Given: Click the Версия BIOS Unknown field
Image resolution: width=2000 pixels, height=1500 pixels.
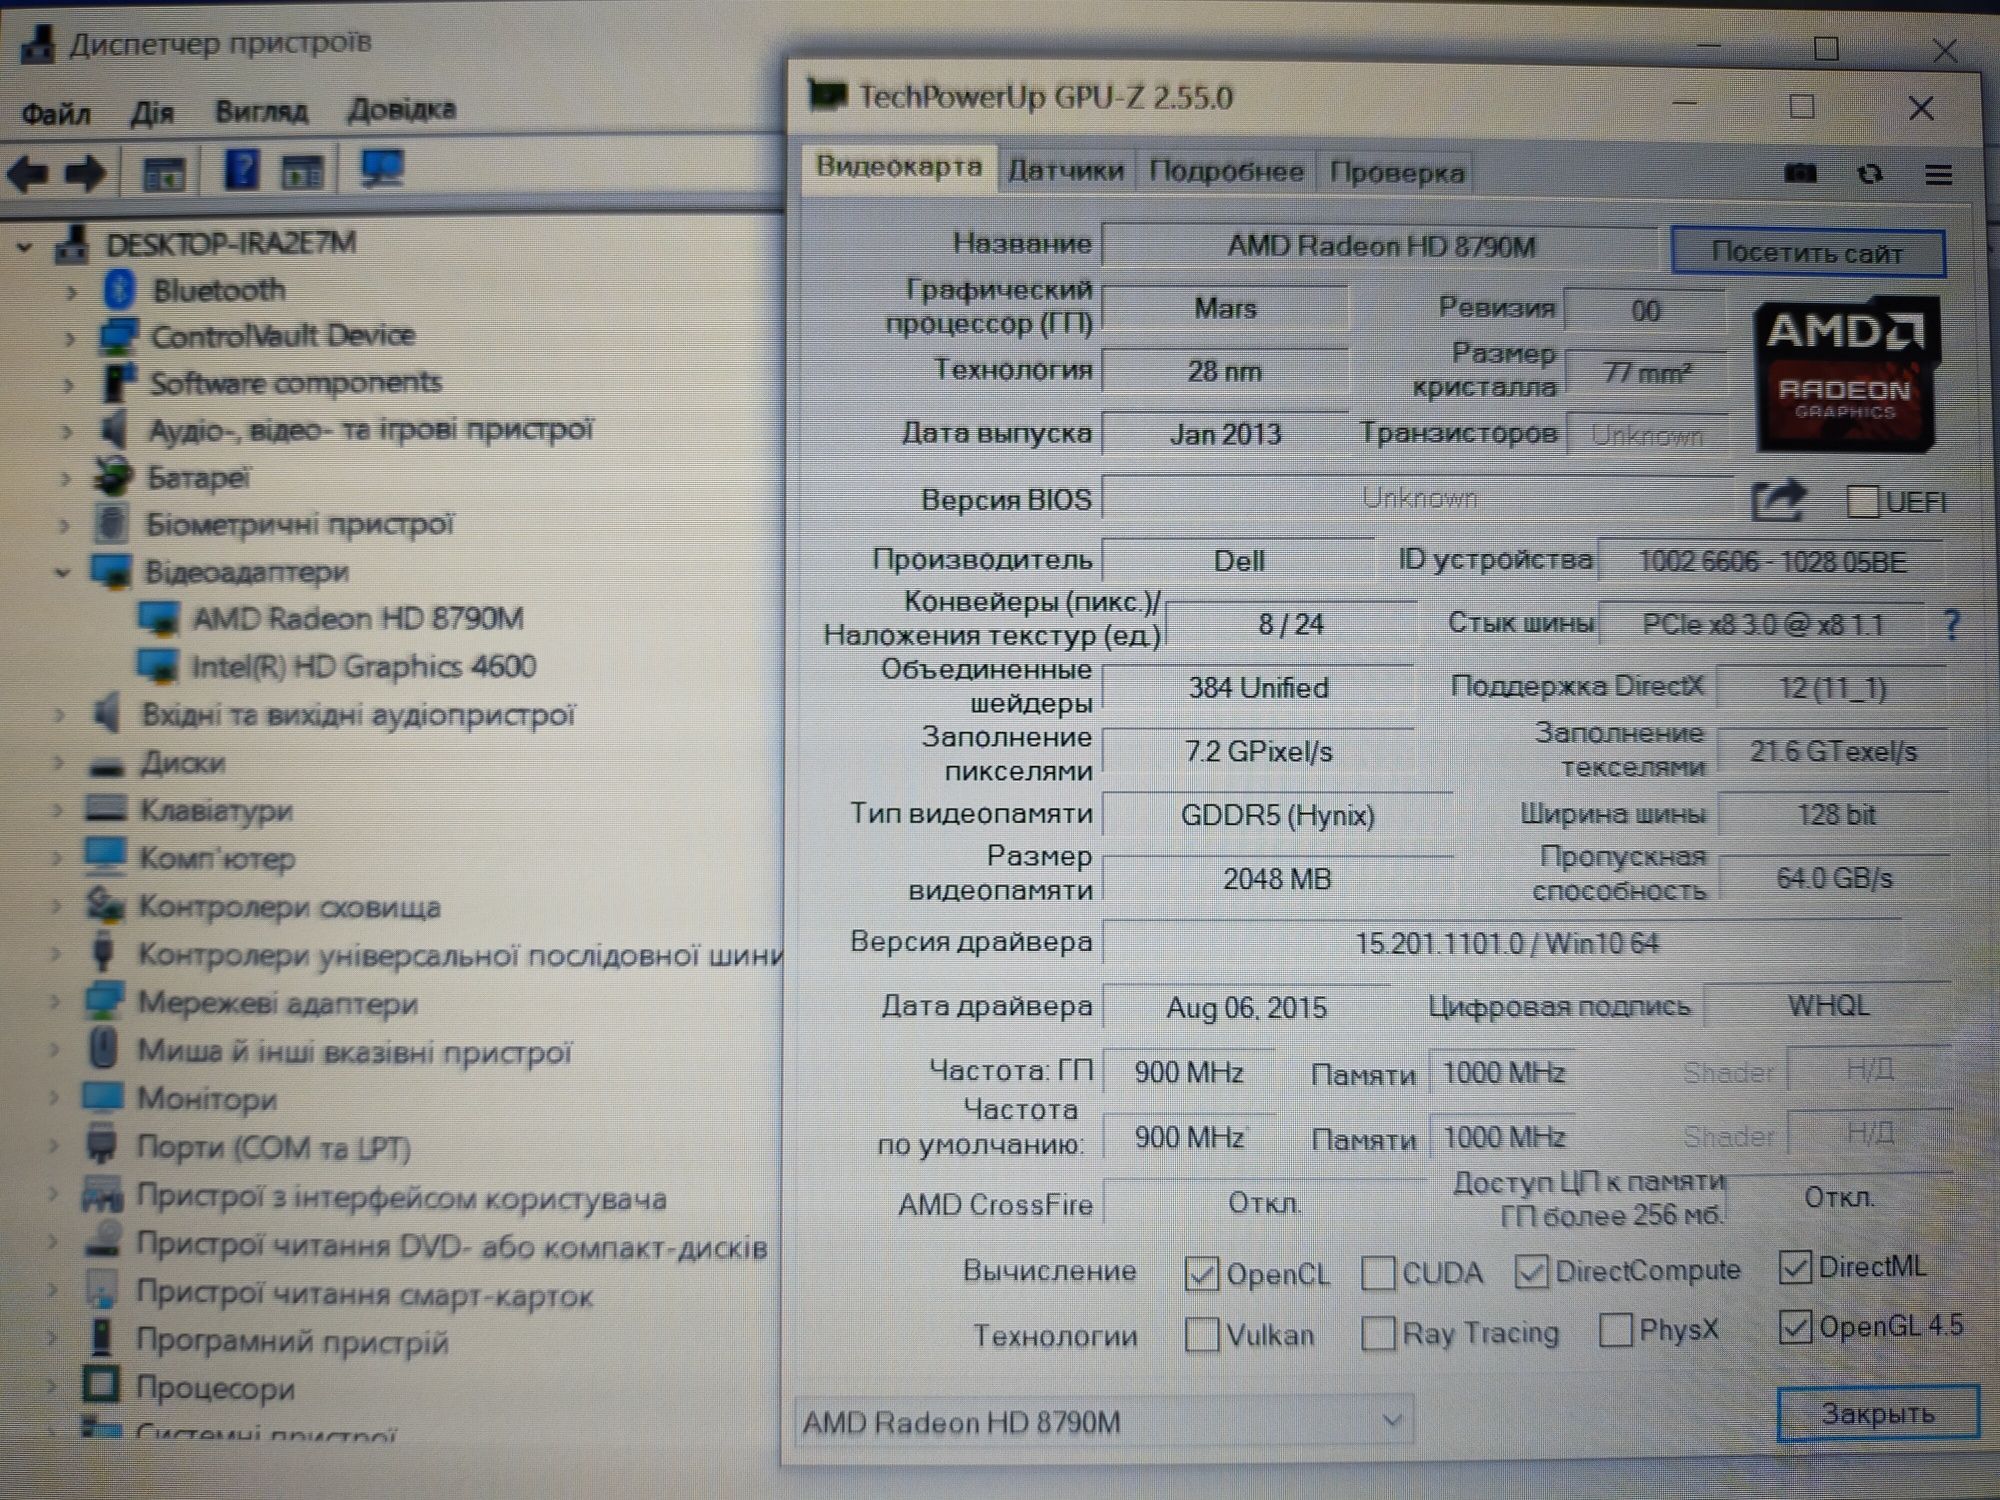Looking at the screenshot, I should tap(1417, 498).
